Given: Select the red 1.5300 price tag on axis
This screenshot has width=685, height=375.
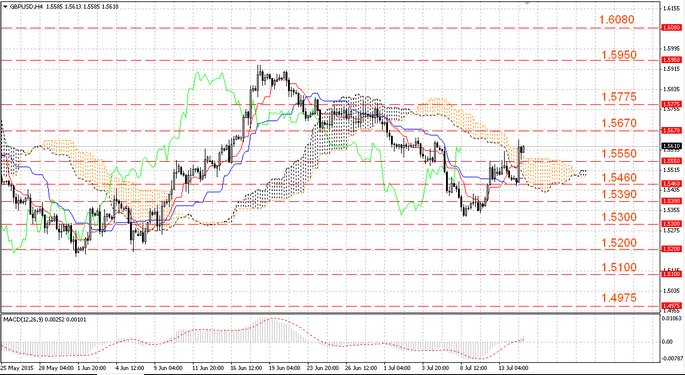Looking at the screenshot, I should coord(671,224).
